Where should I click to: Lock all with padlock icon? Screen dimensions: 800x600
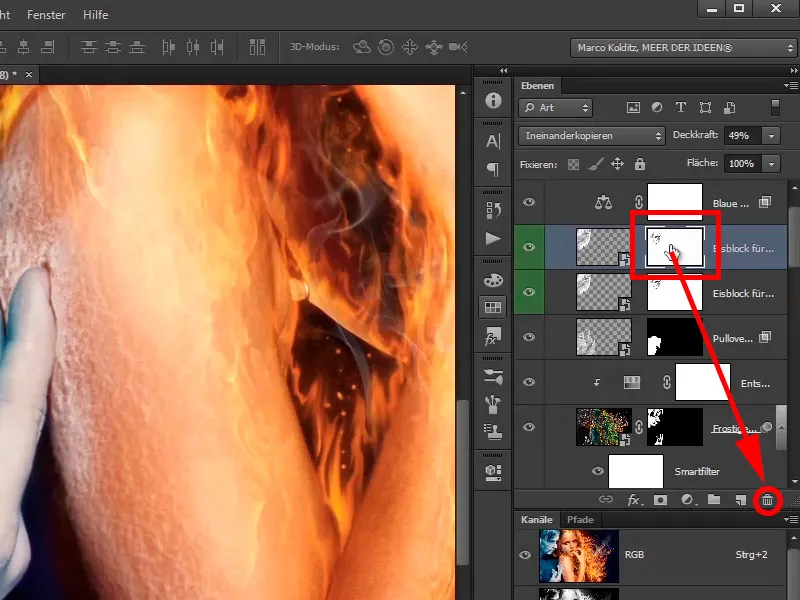coord(640,164)
